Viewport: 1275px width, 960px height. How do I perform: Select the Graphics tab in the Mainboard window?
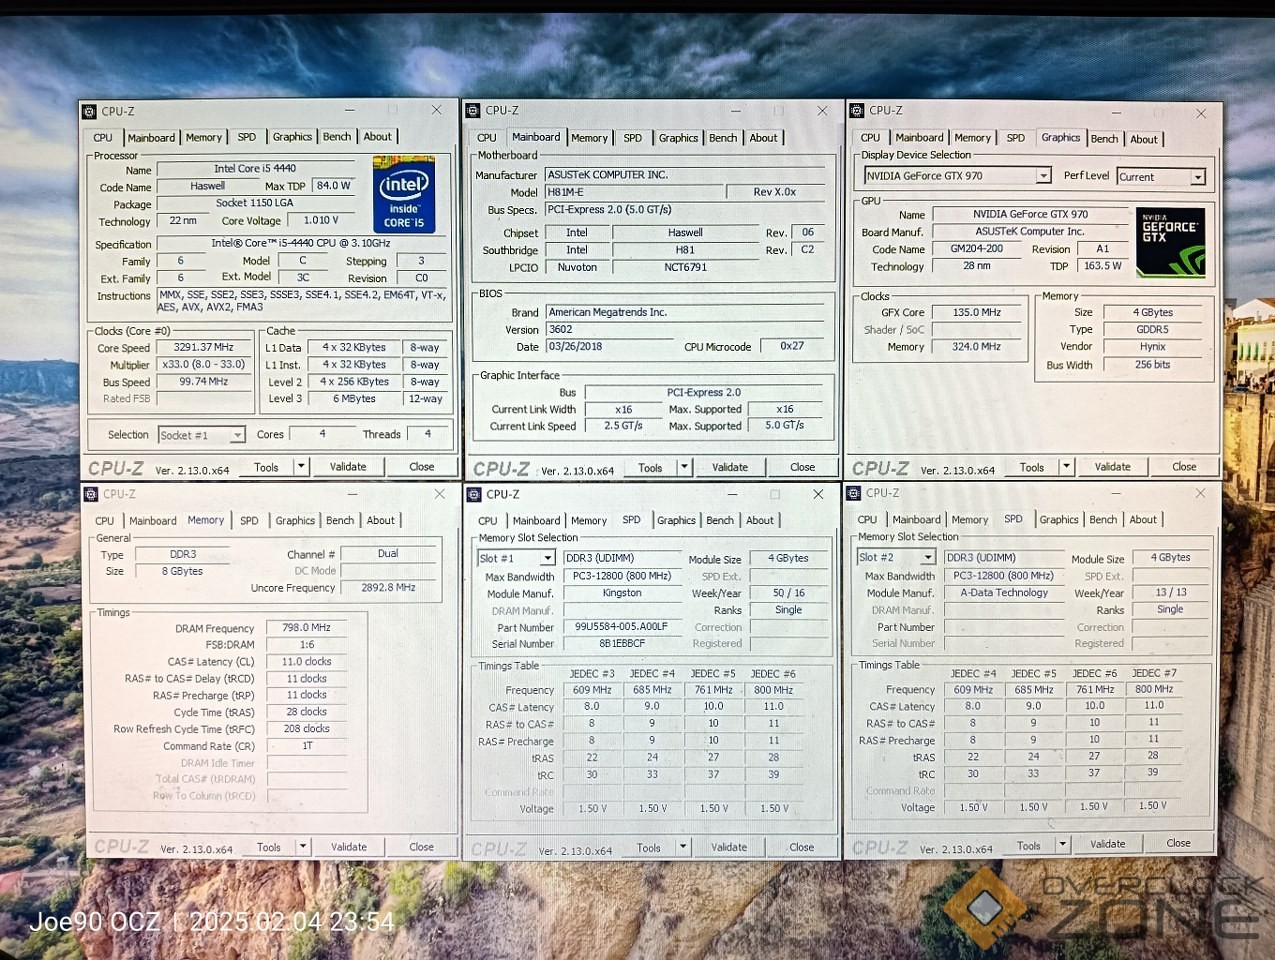coord(678,138)
